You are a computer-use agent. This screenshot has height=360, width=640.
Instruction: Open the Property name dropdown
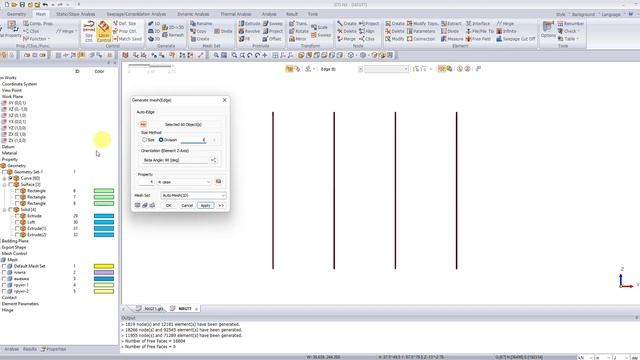coord(184,182)
